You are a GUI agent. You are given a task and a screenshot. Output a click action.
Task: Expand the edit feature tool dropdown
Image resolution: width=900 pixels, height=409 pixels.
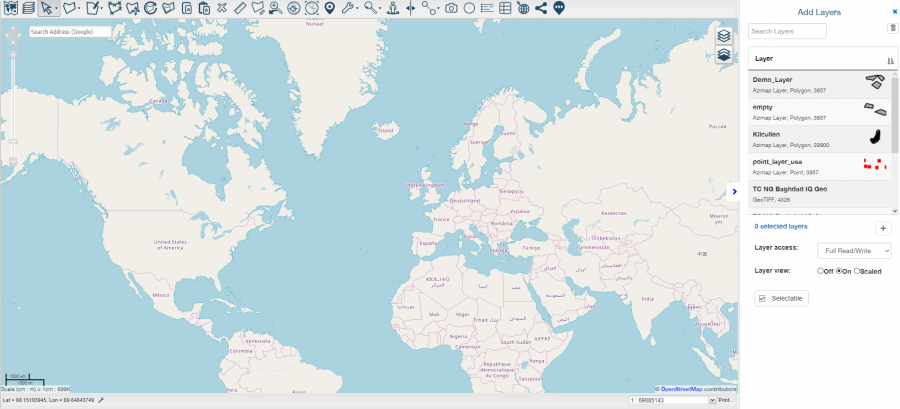[101, 9]
